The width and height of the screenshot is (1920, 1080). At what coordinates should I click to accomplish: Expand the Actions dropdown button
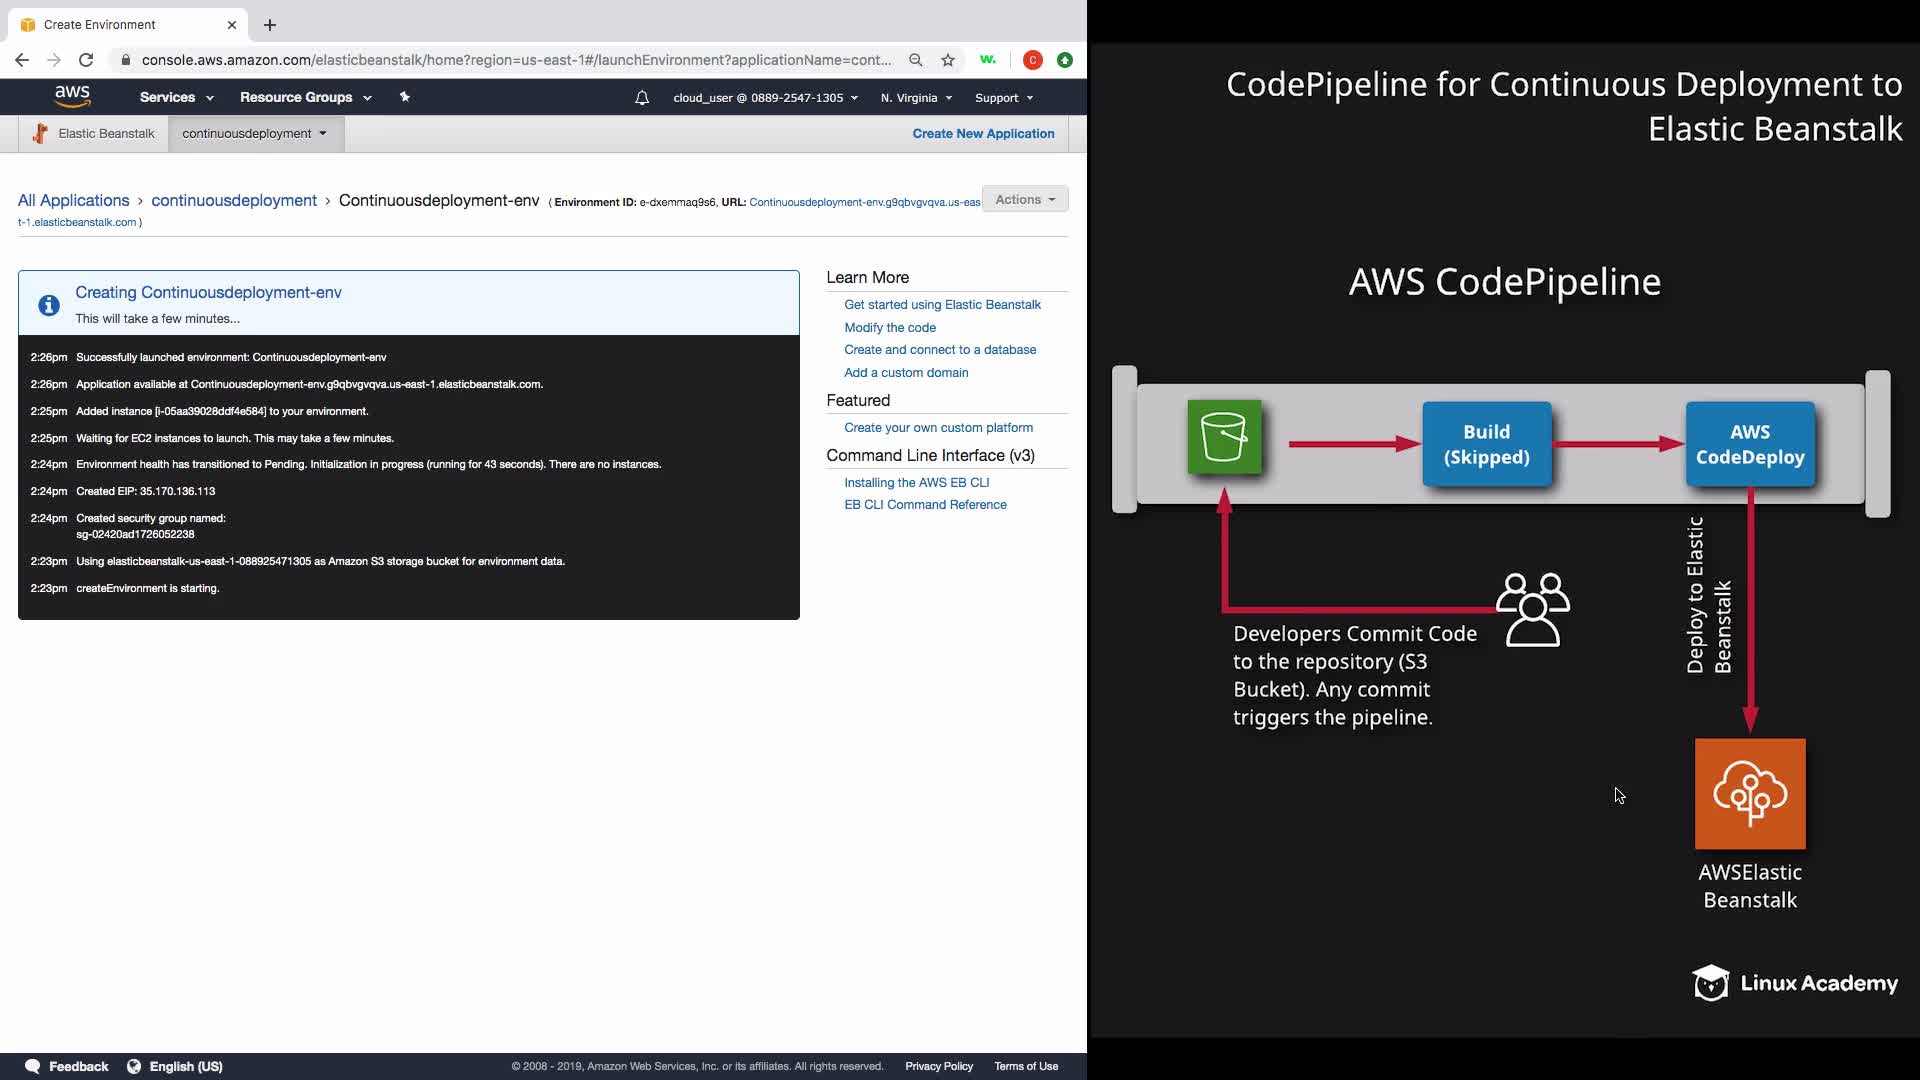[x=1025, y=199]
